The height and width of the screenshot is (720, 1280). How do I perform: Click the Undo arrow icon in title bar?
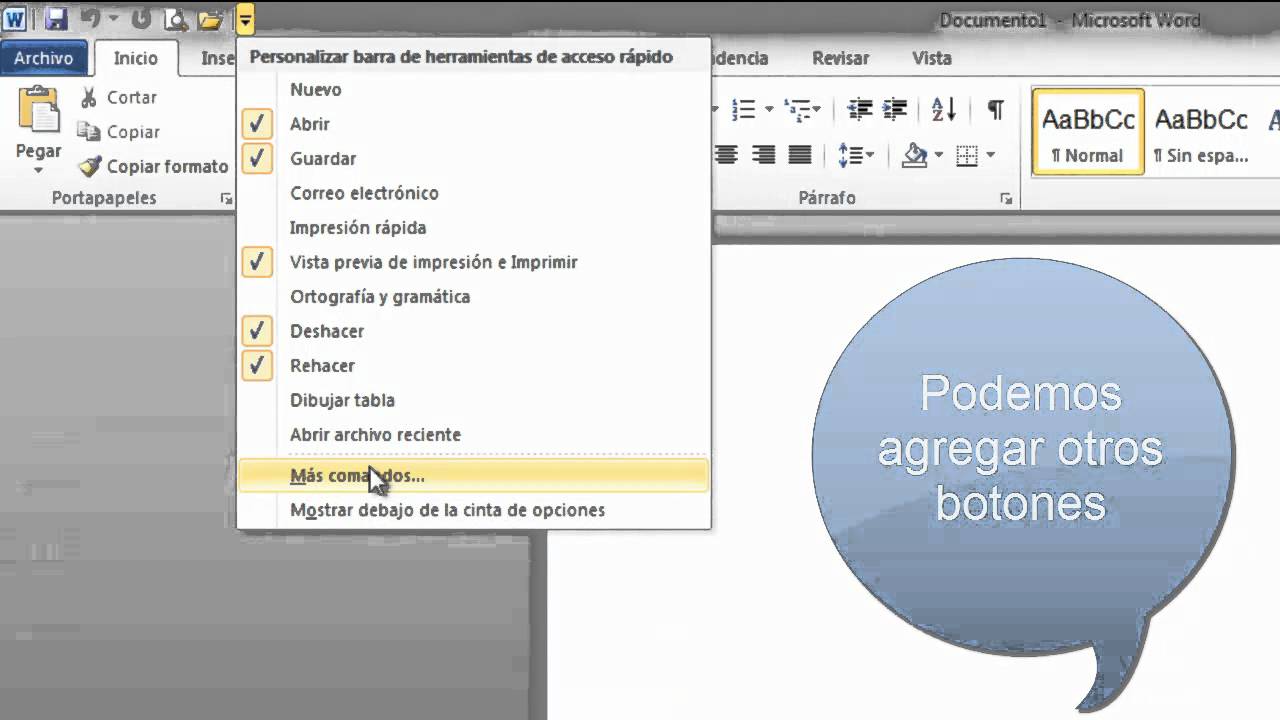pyautogui.click(x=90, y=18)
